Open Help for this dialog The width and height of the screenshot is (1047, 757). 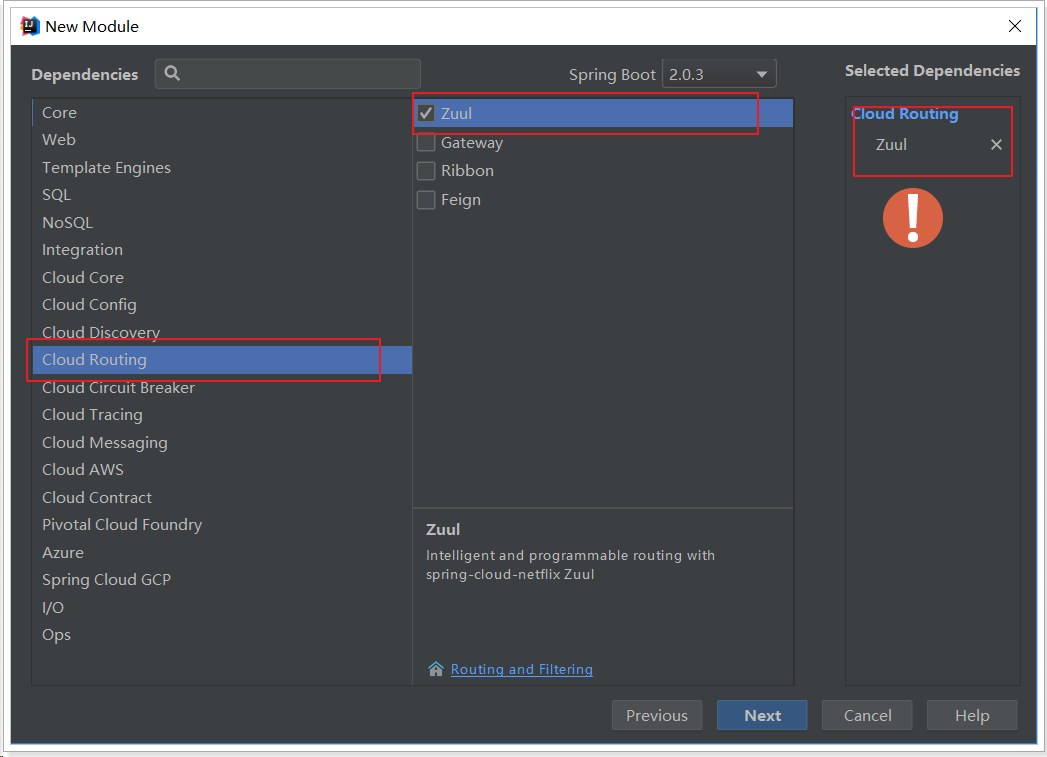click(972, 715)
